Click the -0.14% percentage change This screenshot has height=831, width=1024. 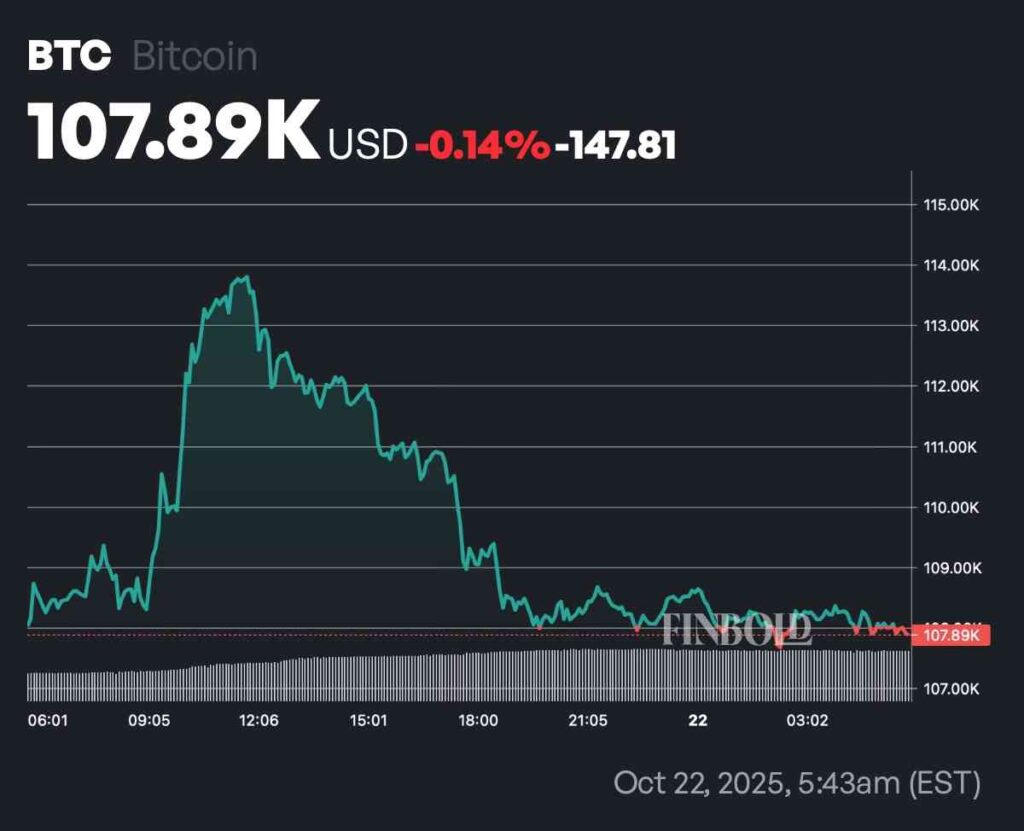pos(482,146)
